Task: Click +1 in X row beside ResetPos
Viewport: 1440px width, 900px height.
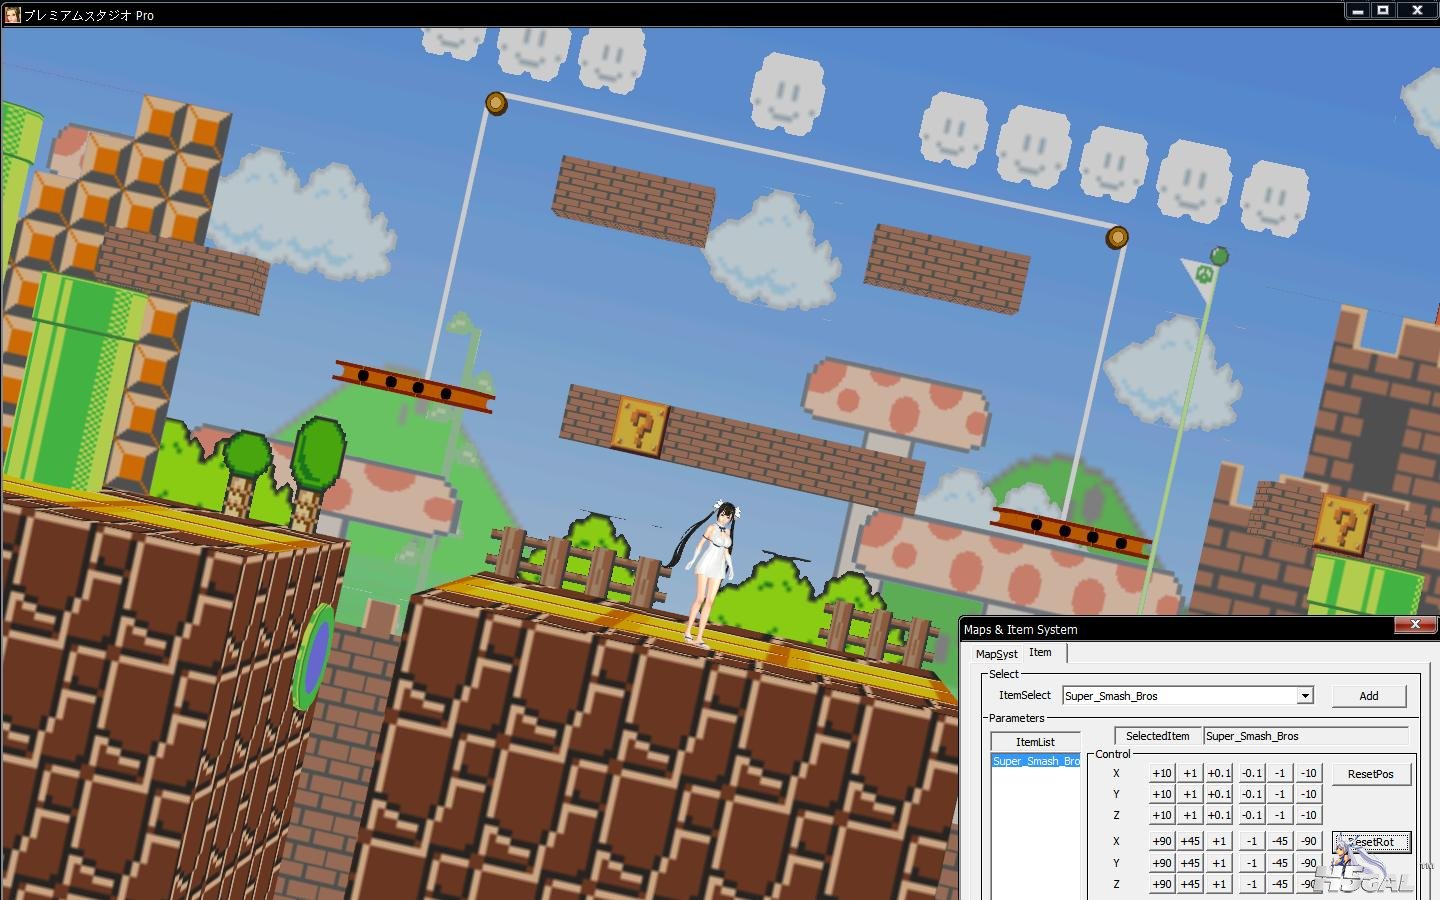Action: [x=1190, y=773]
